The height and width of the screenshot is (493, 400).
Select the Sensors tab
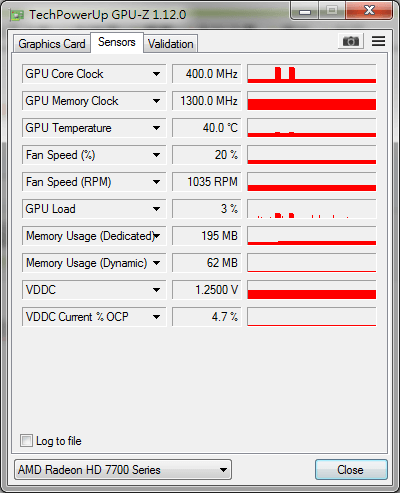point(117,42)
